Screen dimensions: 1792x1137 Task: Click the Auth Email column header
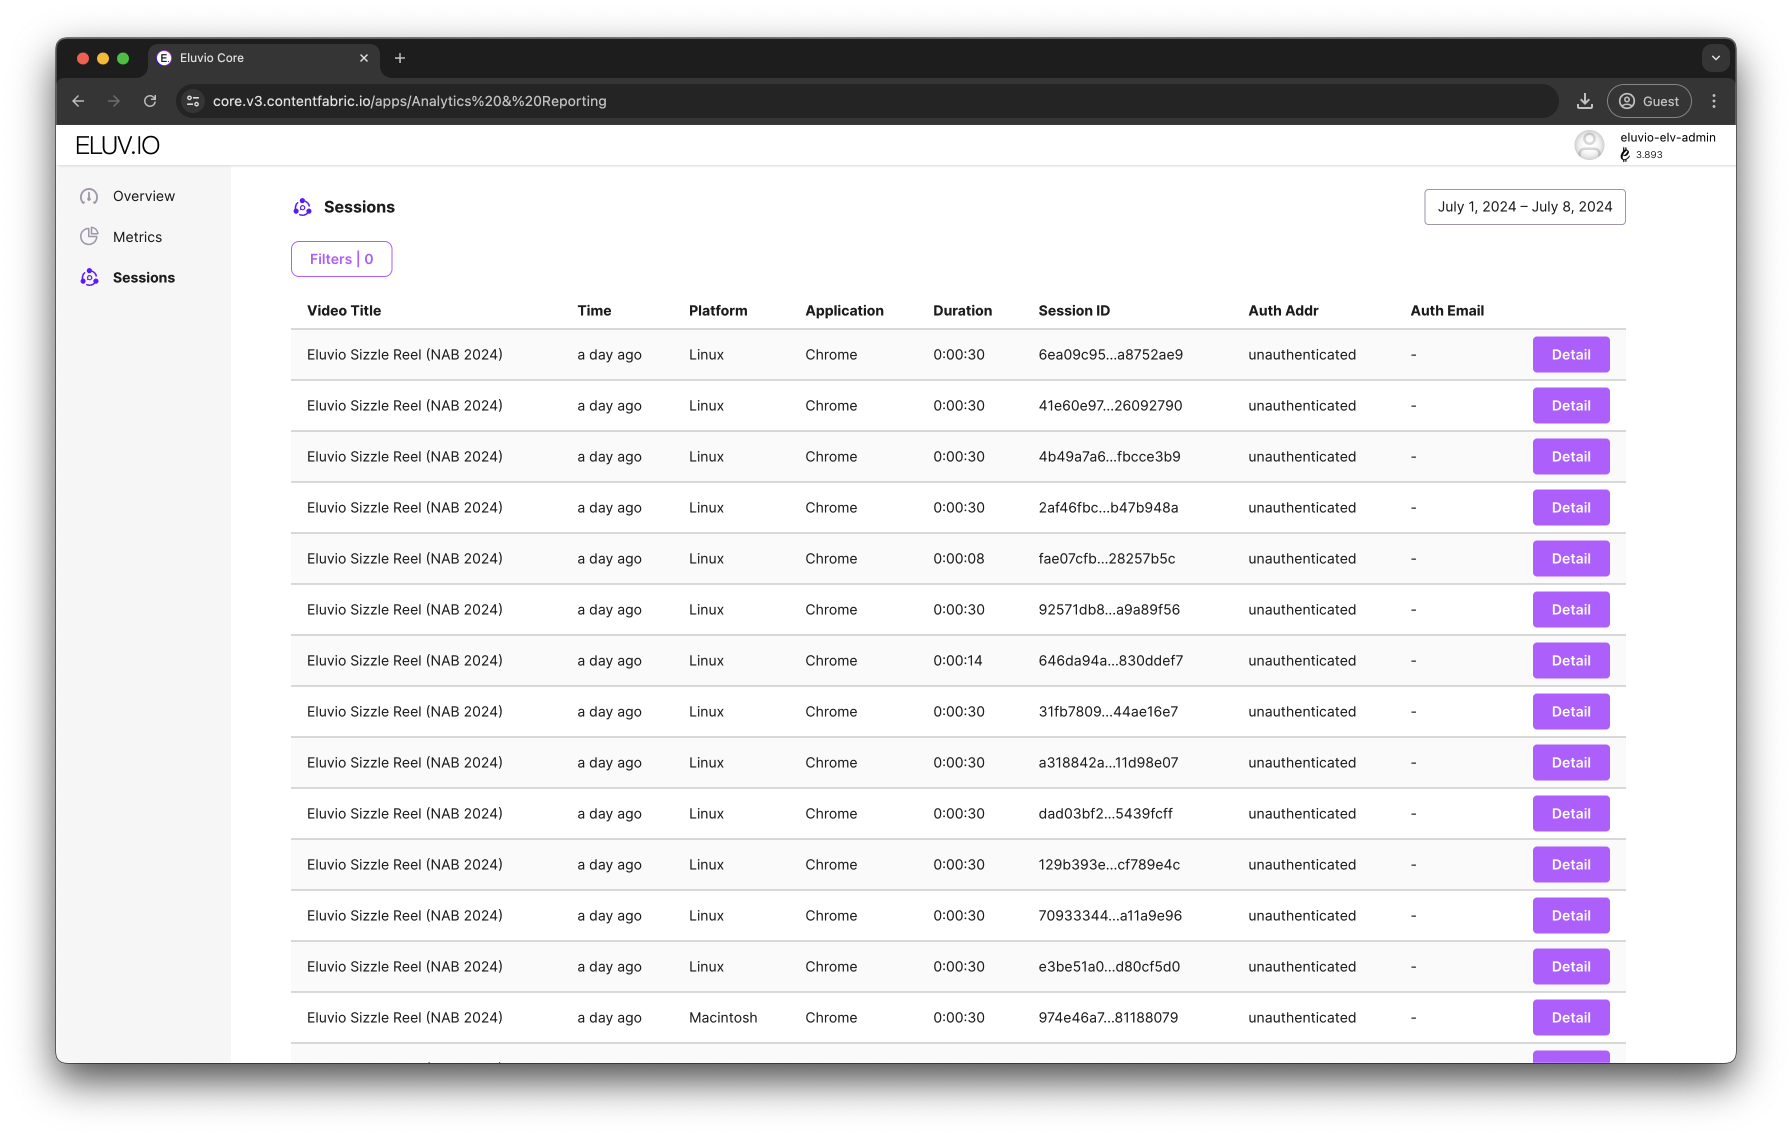coord(1447,311)
